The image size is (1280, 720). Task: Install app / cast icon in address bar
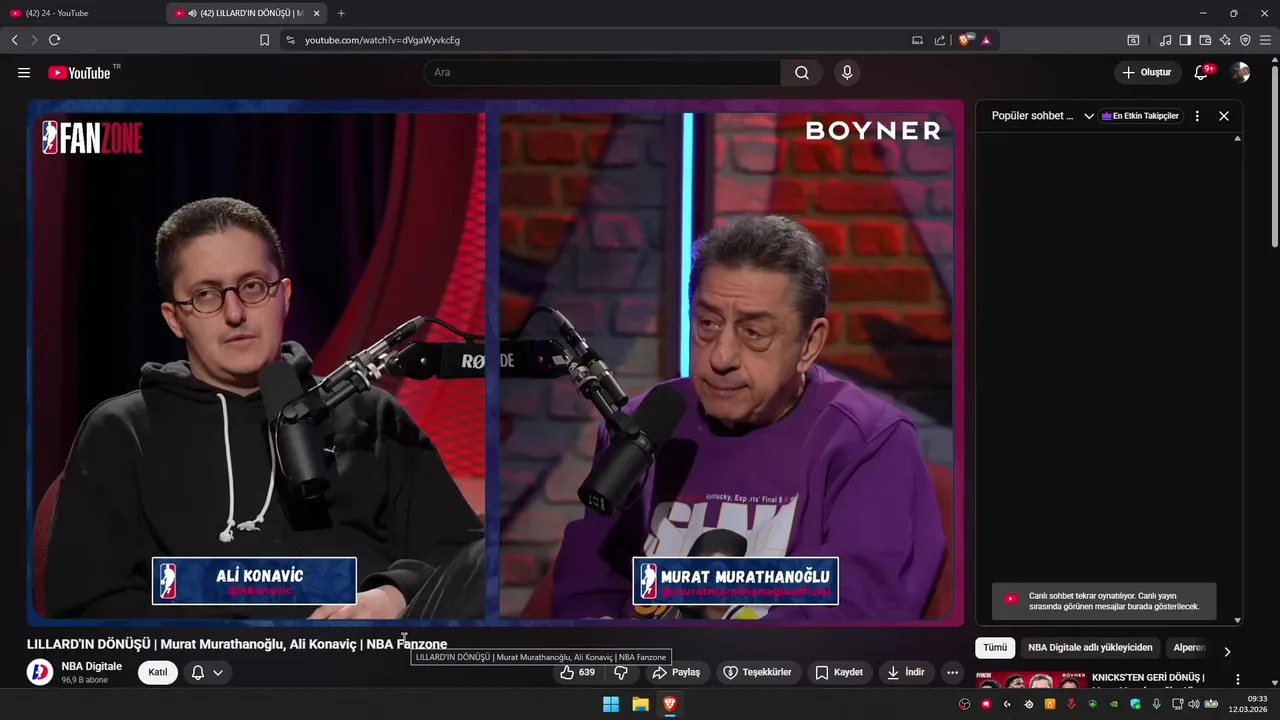pos(917,40)
